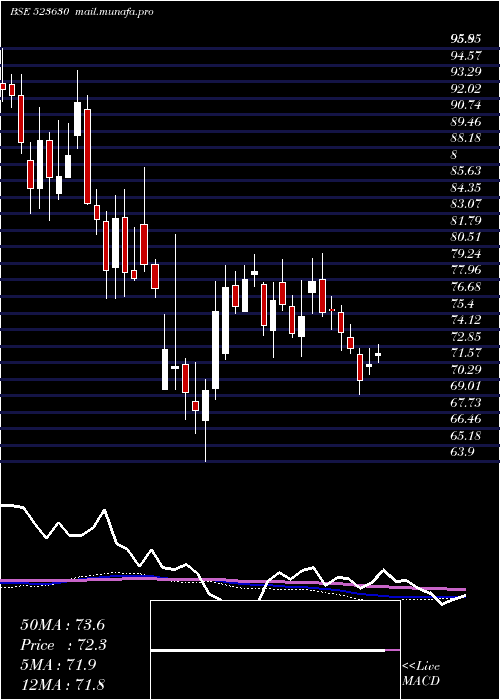Click the 50MA : 73.6 readout

(62, 625)
